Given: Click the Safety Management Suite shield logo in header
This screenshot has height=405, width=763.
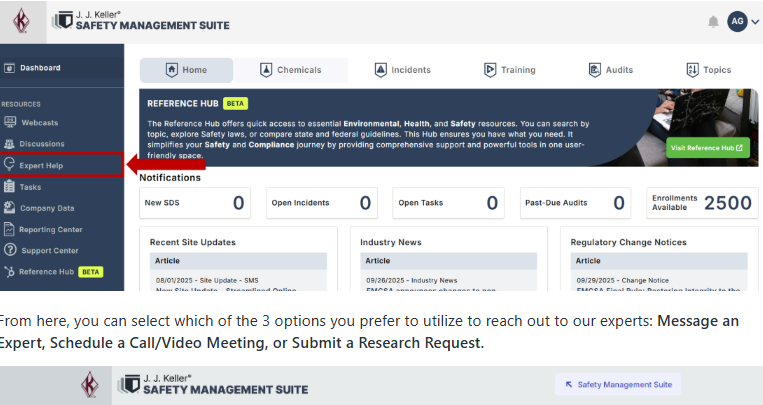Looking at the screenshot, I should click(x=63, y=20).
